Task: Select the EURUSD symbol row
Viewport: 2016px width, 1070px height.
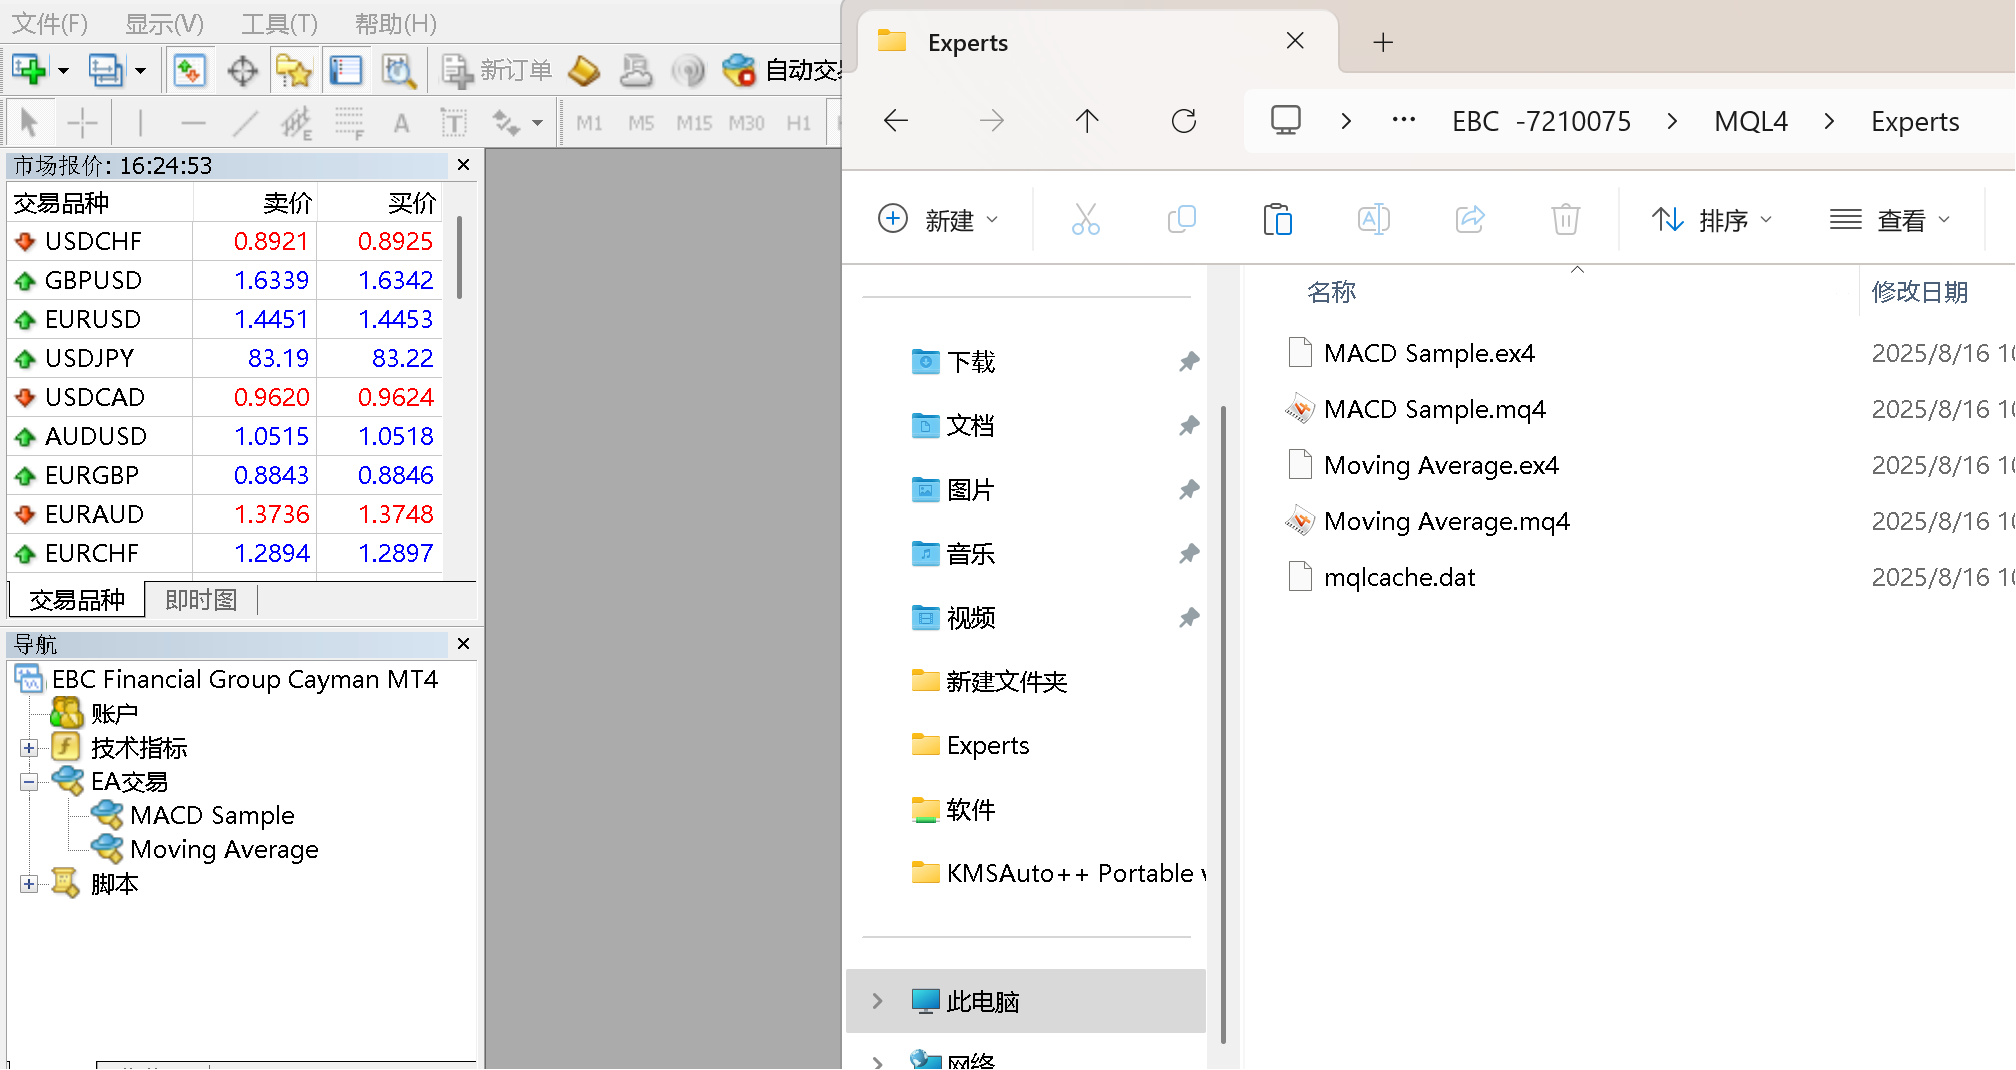Action: (x=225, y=319)
